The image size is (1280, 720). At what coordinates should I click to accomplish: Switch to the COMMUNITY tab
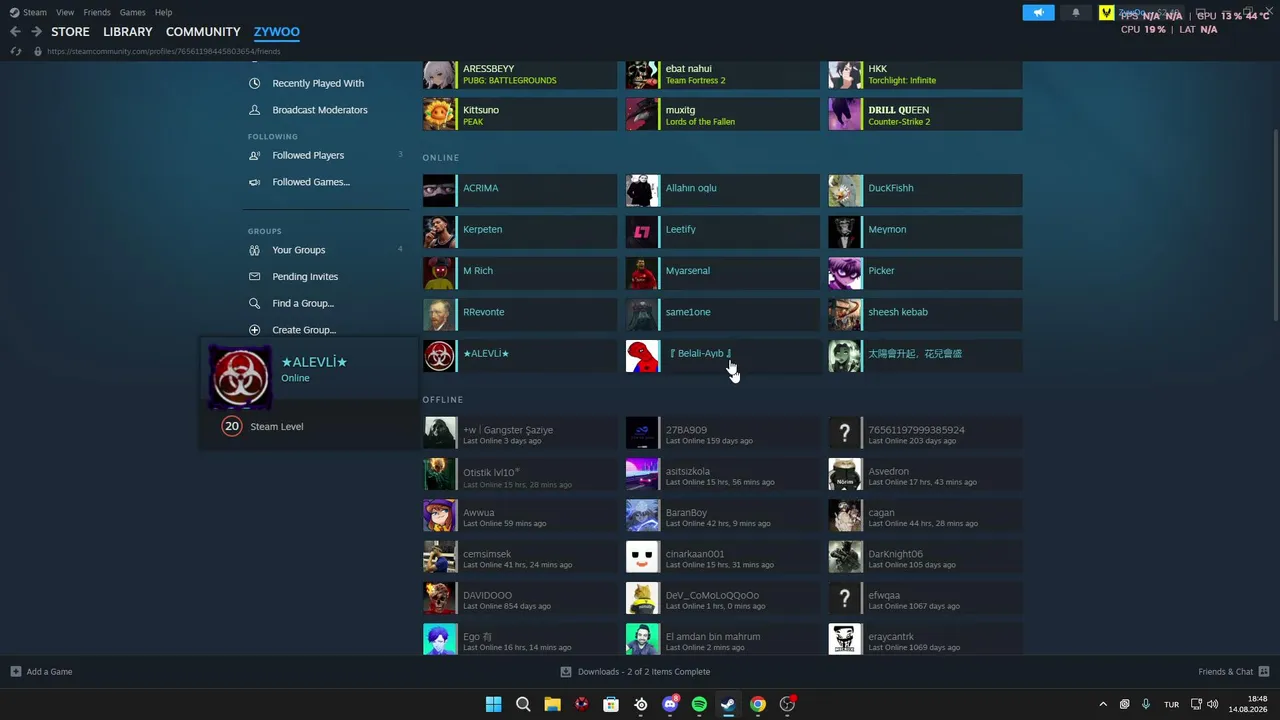203,32
